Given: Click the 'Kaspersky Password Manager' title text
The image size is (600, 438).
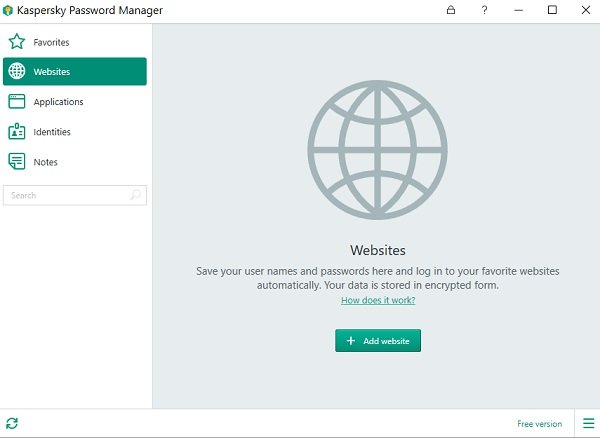Looking at the screenshot, I should coord(90,10).
